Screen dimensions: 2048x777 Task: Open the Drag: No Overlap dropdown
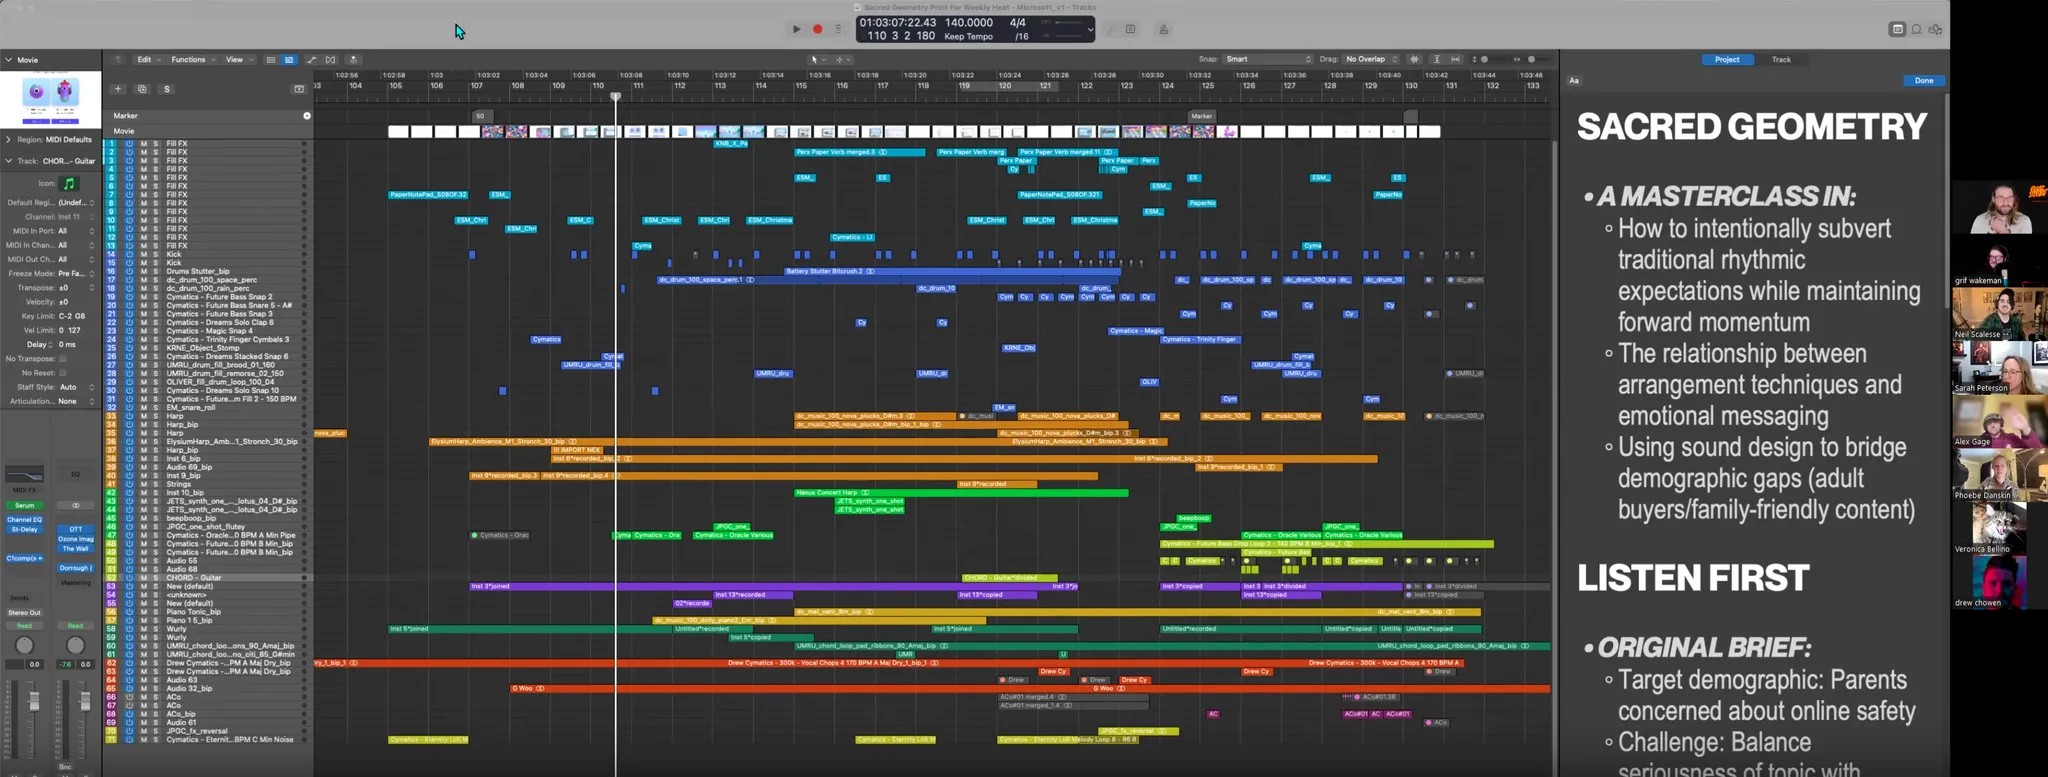coord(1372,59)
